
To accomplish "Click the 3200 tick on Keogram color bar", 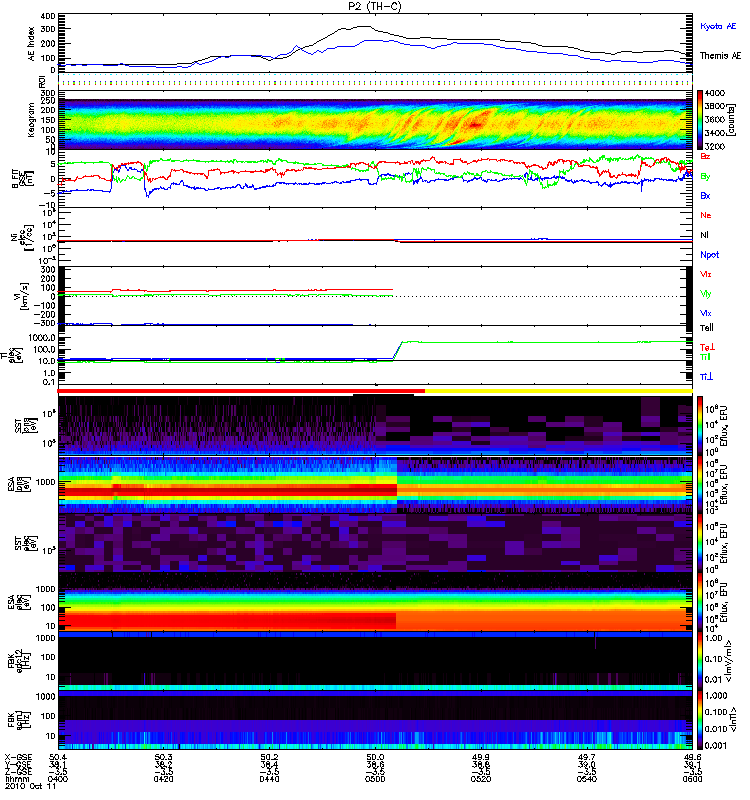I will [714, 146].
